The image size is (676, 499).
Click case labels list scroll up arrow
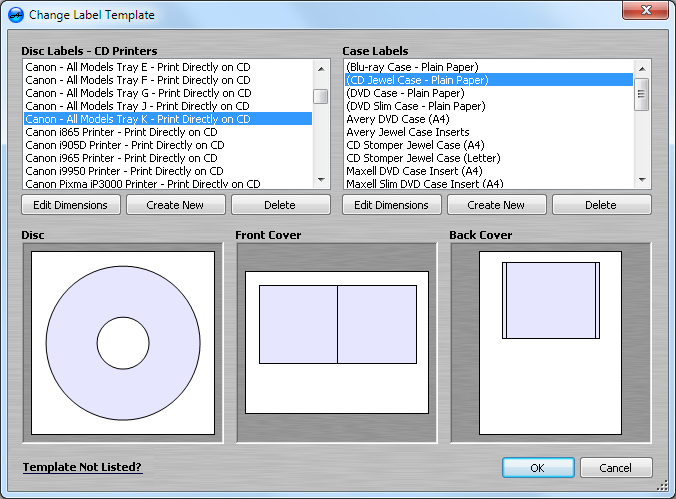coord(642,69)
